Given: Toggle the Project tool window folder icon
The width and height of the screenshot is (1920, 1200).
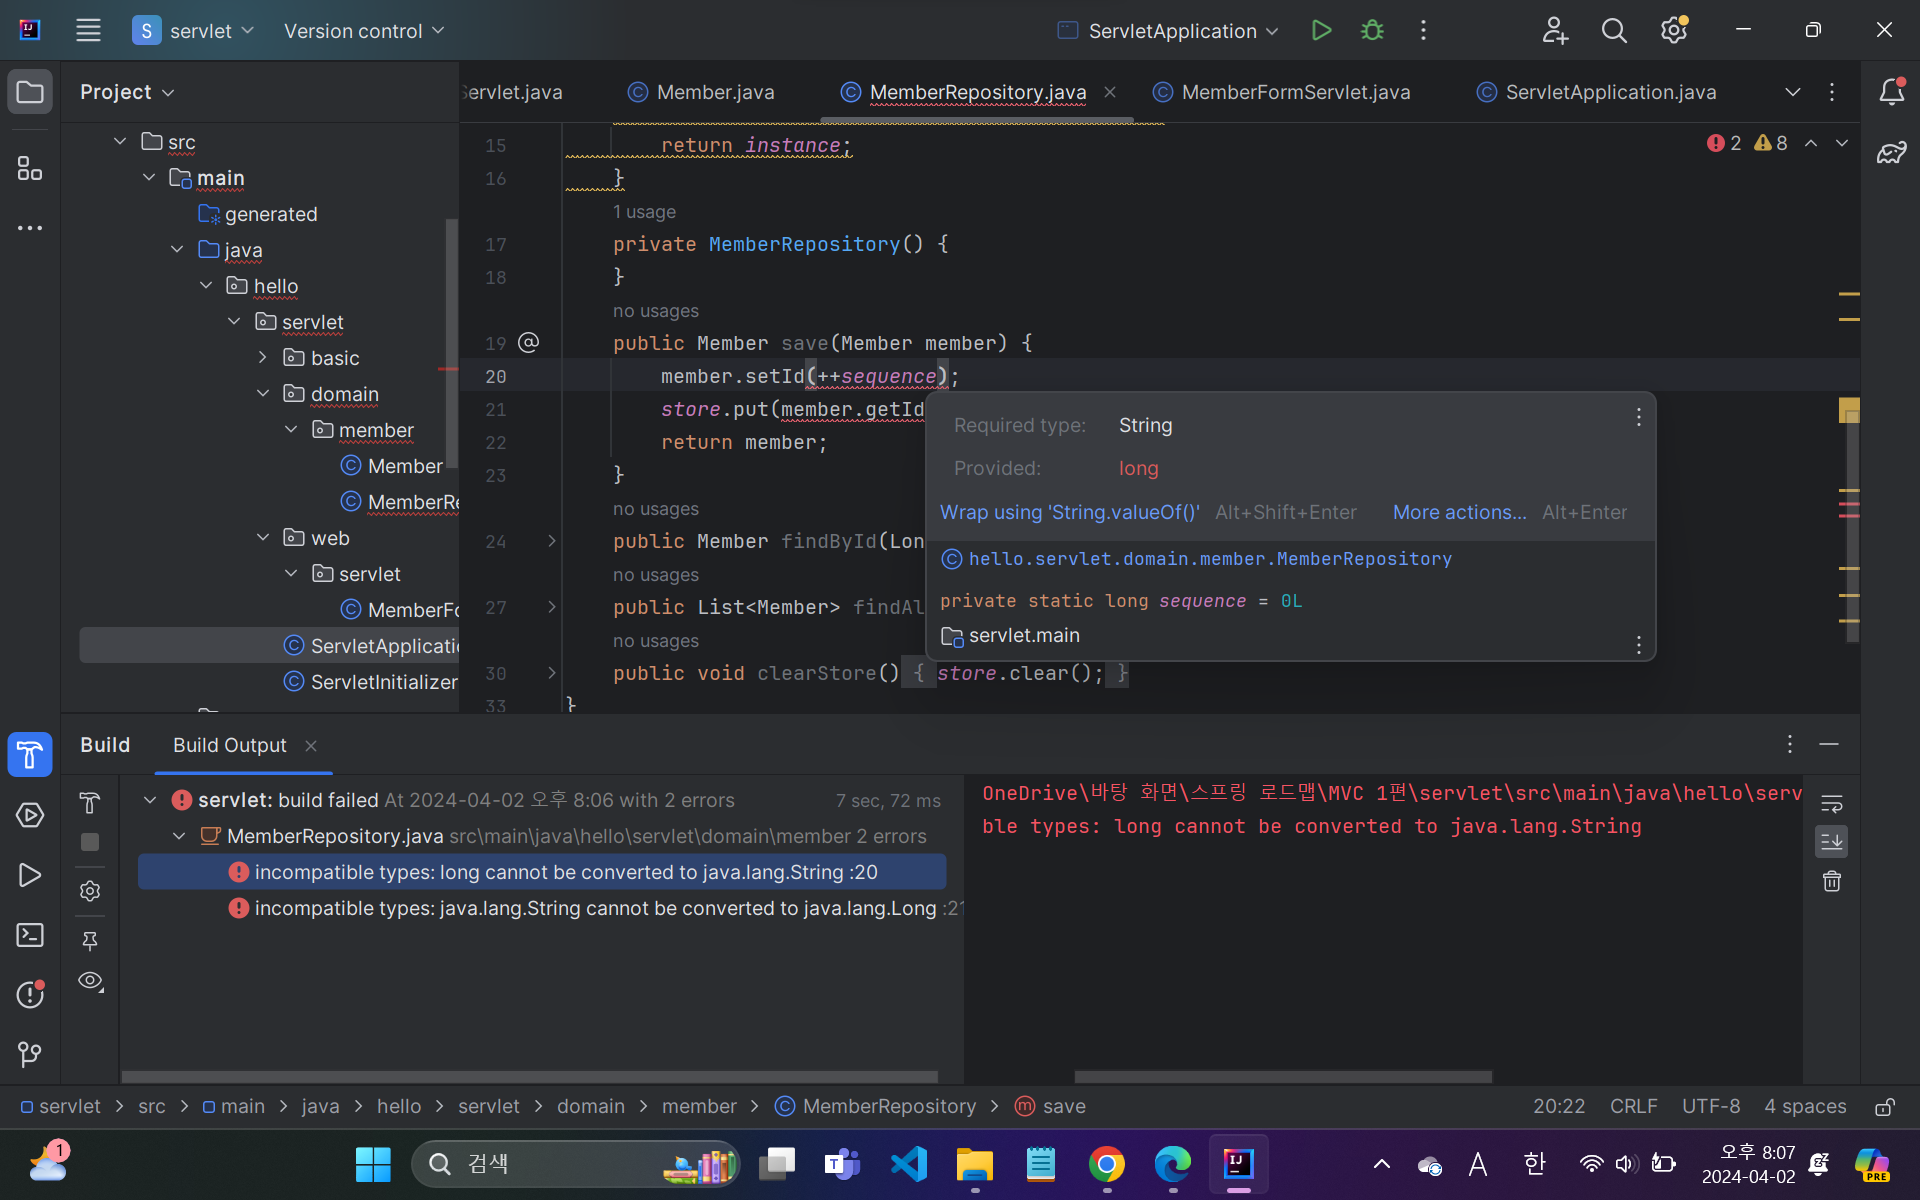Looking at the screenshot, I should pyautogui.click(x=30, y=92).
